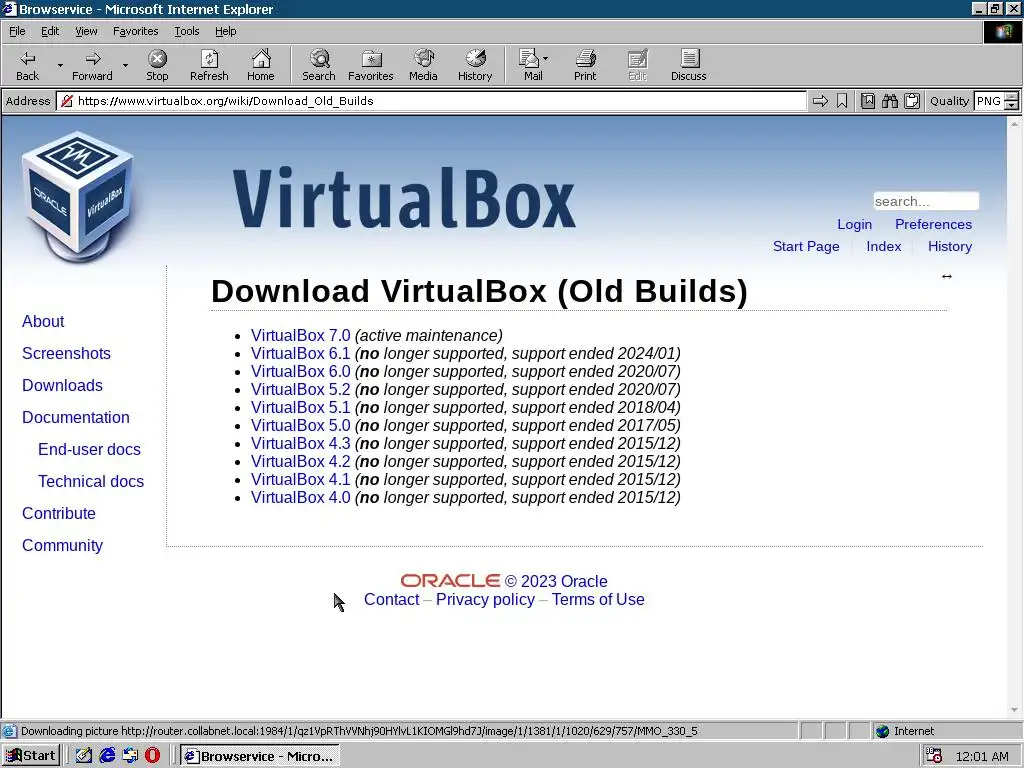Open the VirtualBox 5.2 link
1024x768 pixels.
[300, 389]
